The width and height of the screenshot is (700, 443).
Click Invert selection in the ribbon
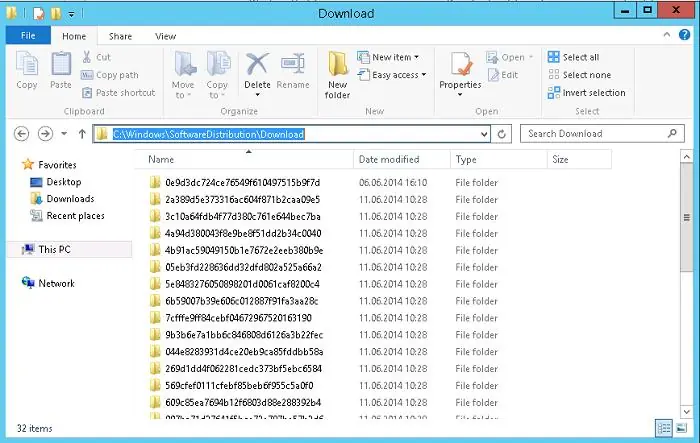[587, 93]
